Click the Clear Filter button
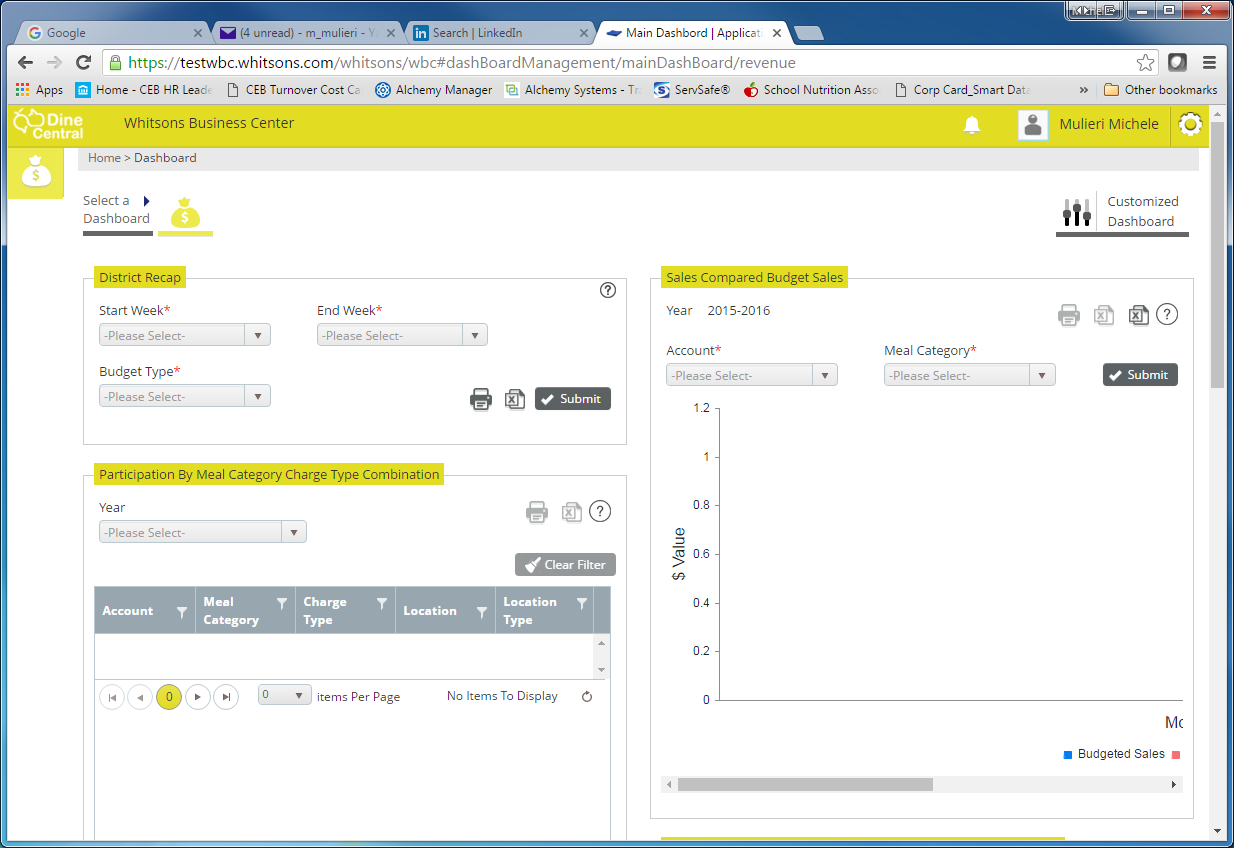 pyautogui.click(x=565, y=565)
